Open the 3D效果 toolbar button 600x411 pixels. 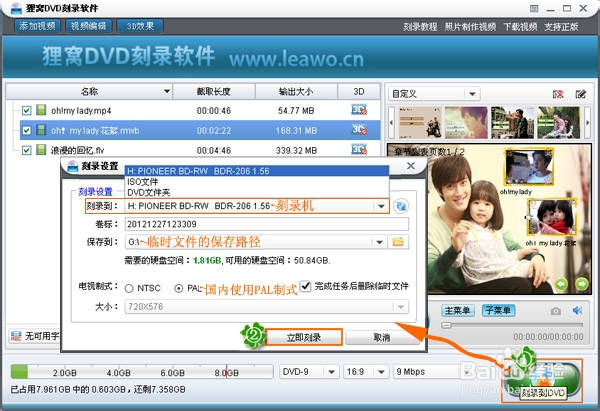point(140,26)
